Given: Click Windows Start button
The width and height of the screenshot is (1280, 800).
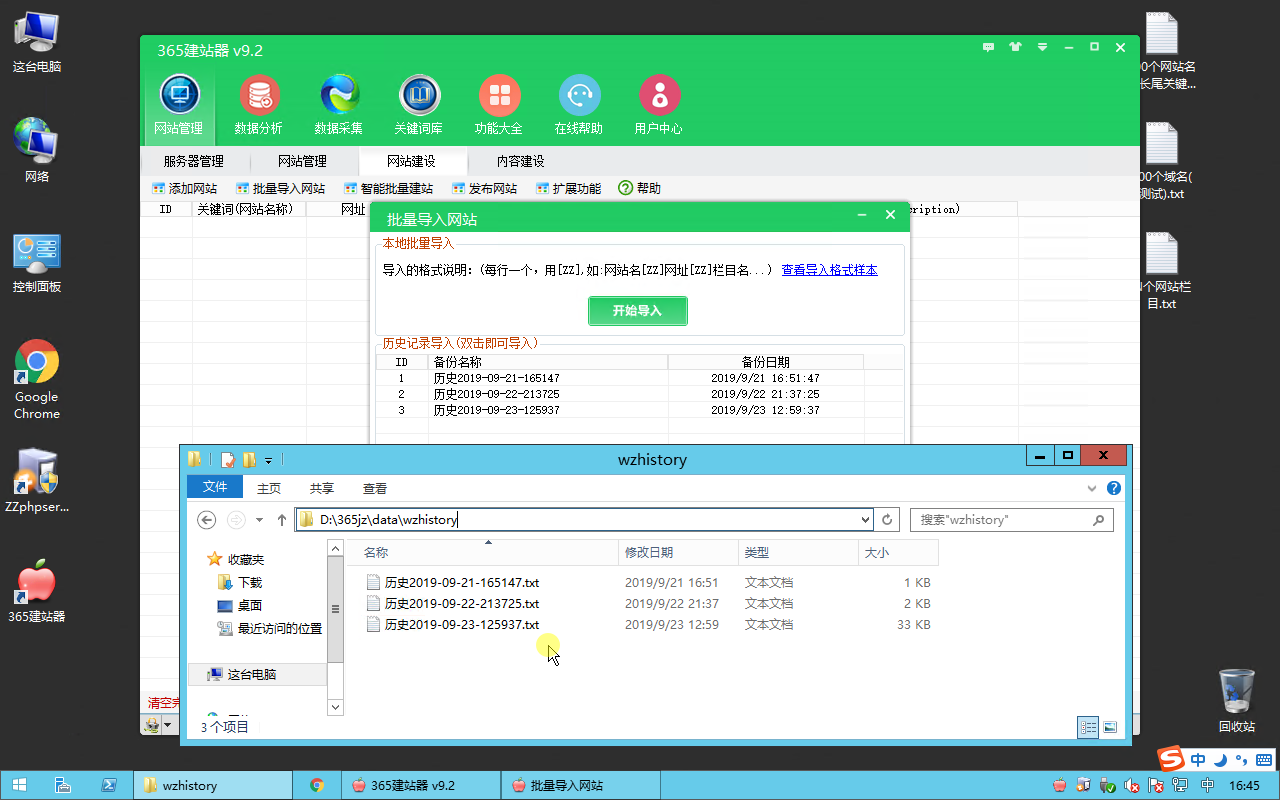Looking at the screenshot, I should [x=19, y=785].
